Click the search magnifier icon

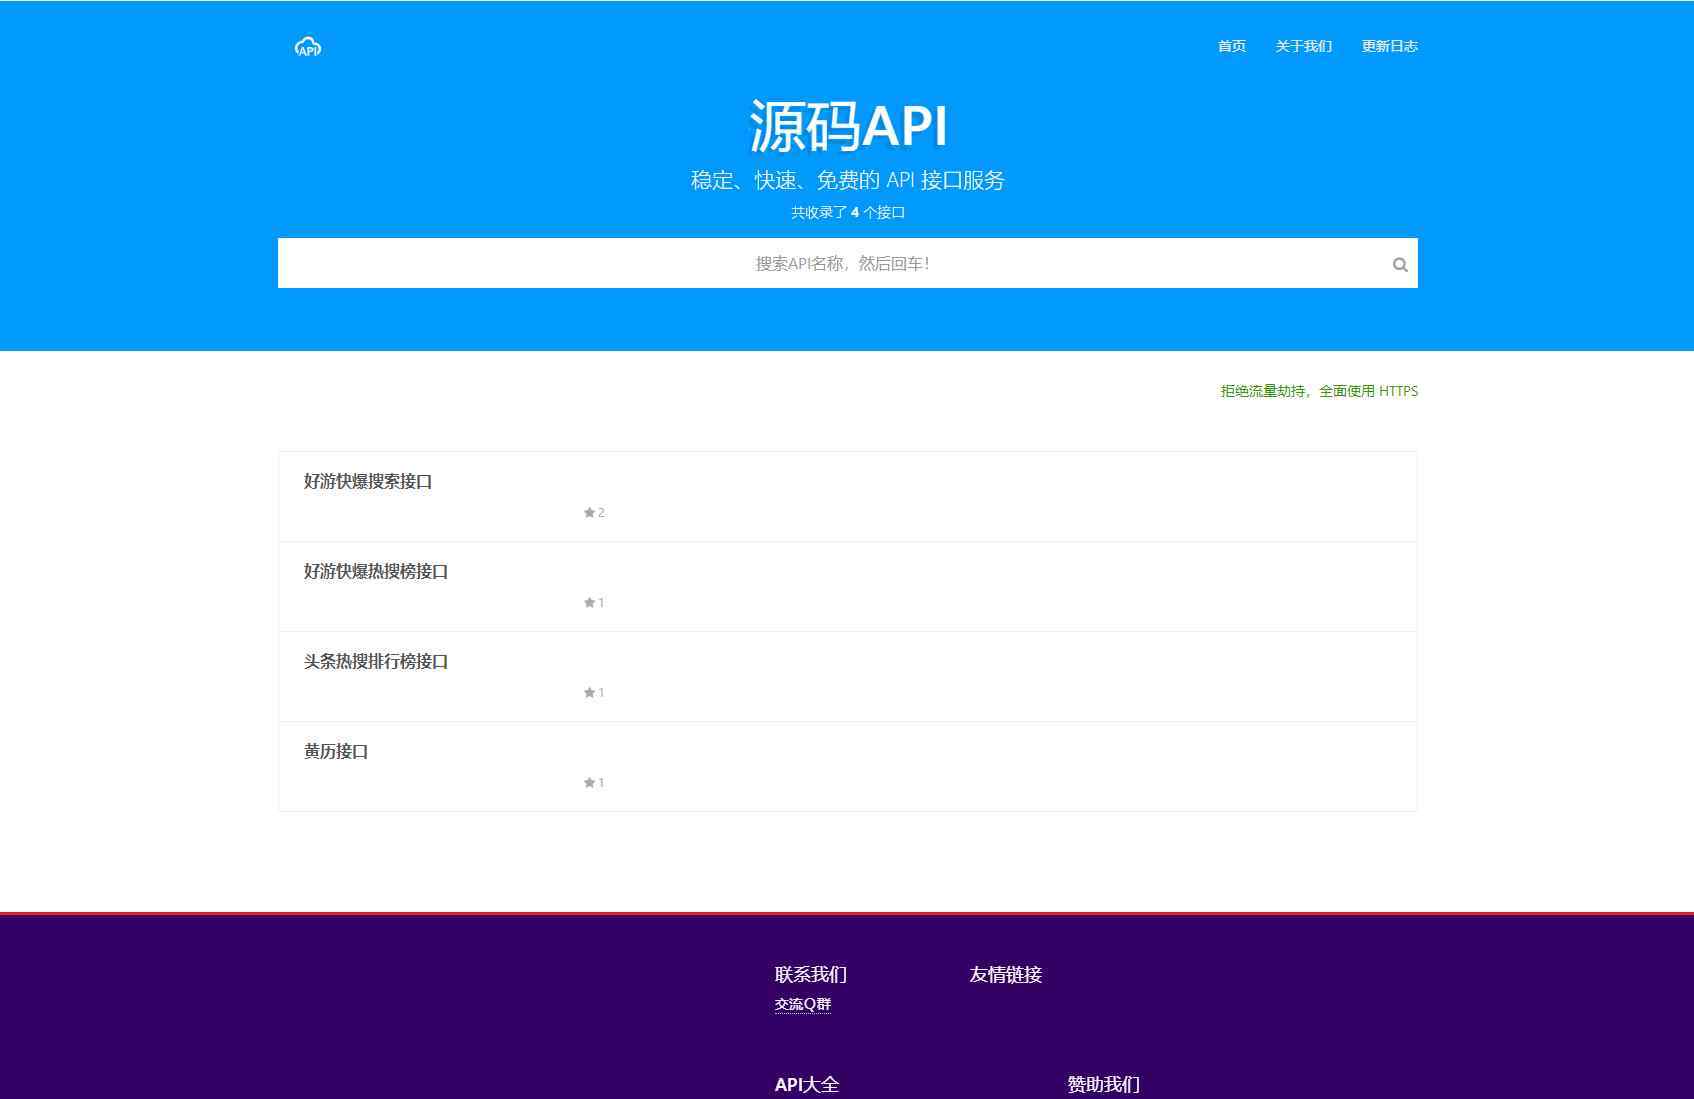pyautogui.click(x=1400, y=264)
